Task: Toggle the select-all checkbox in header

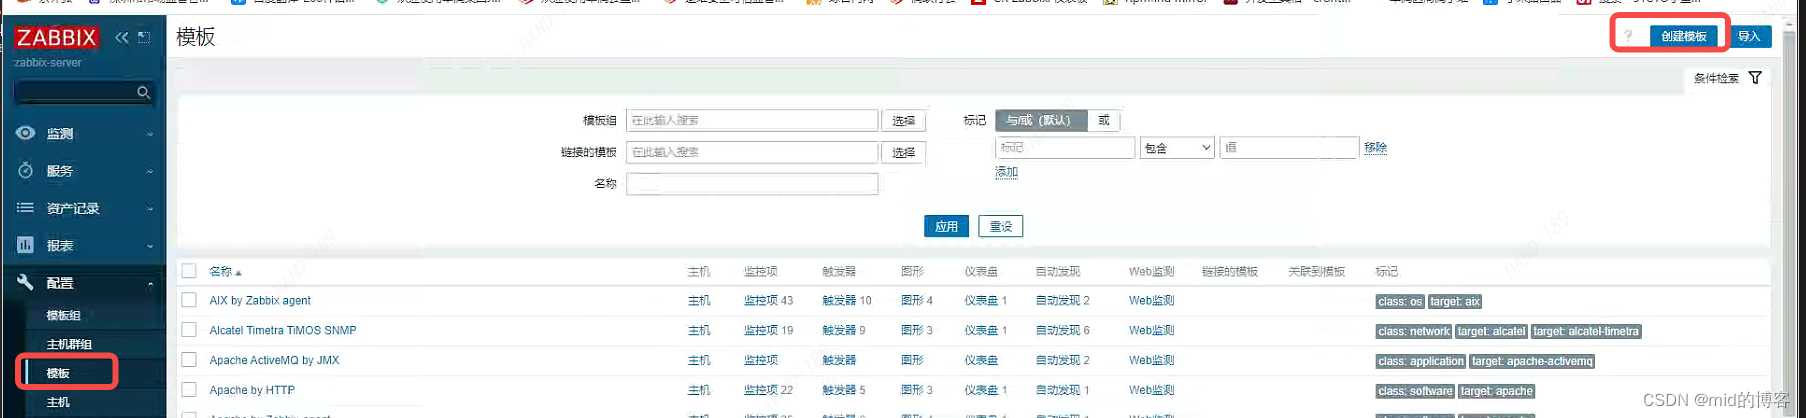Action: pyautogui.click(x=189, y=271)
